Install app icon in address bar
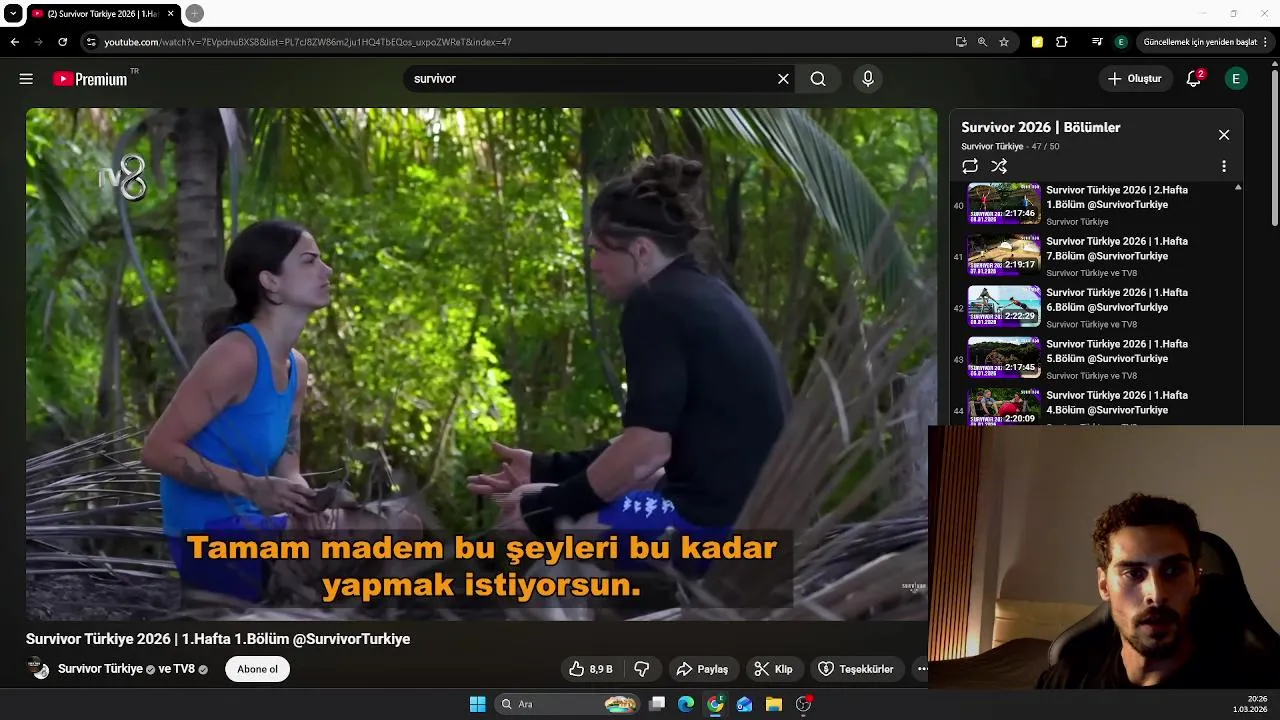 pyautogui.click(x=961, y=42)
